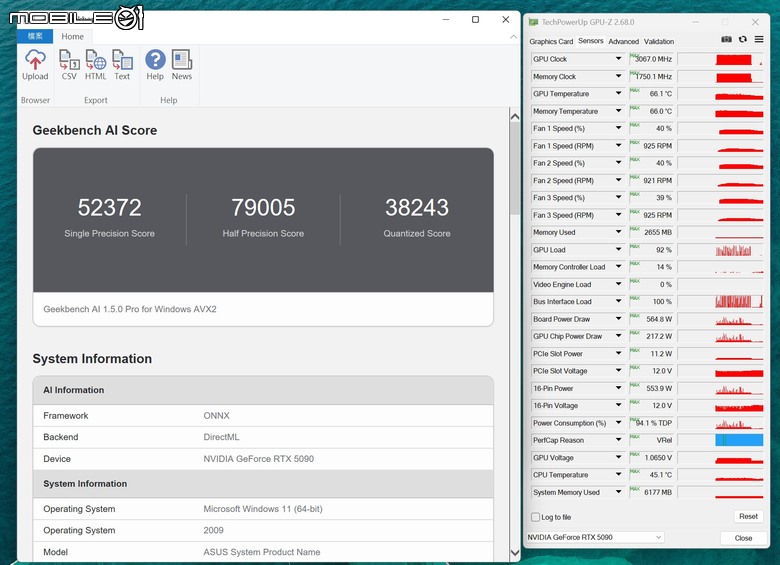Click the 94.1 % TDP power consumption value

tap(654, 423)
